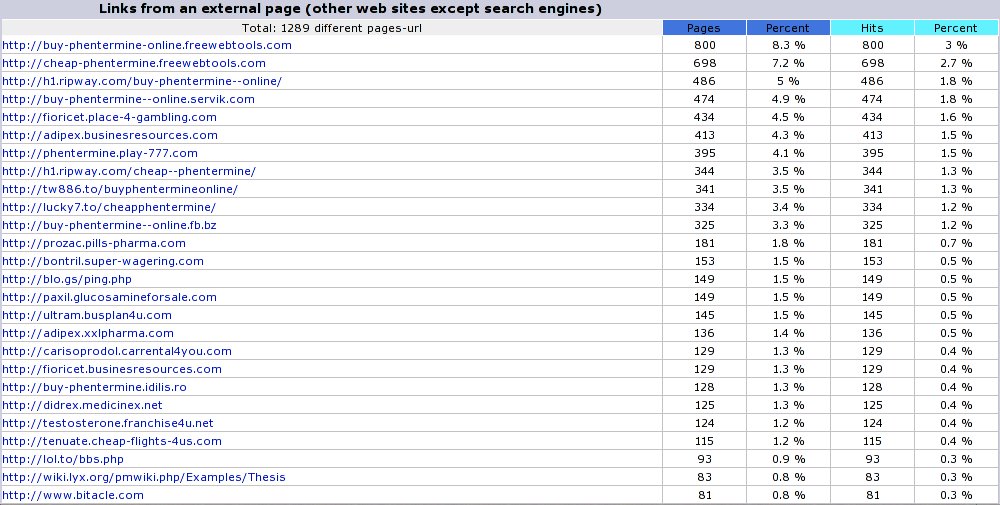Click the Percent header next to Pages
Image resolution: width=1000 pixels, height=505 pixels.
pos(788,27)
